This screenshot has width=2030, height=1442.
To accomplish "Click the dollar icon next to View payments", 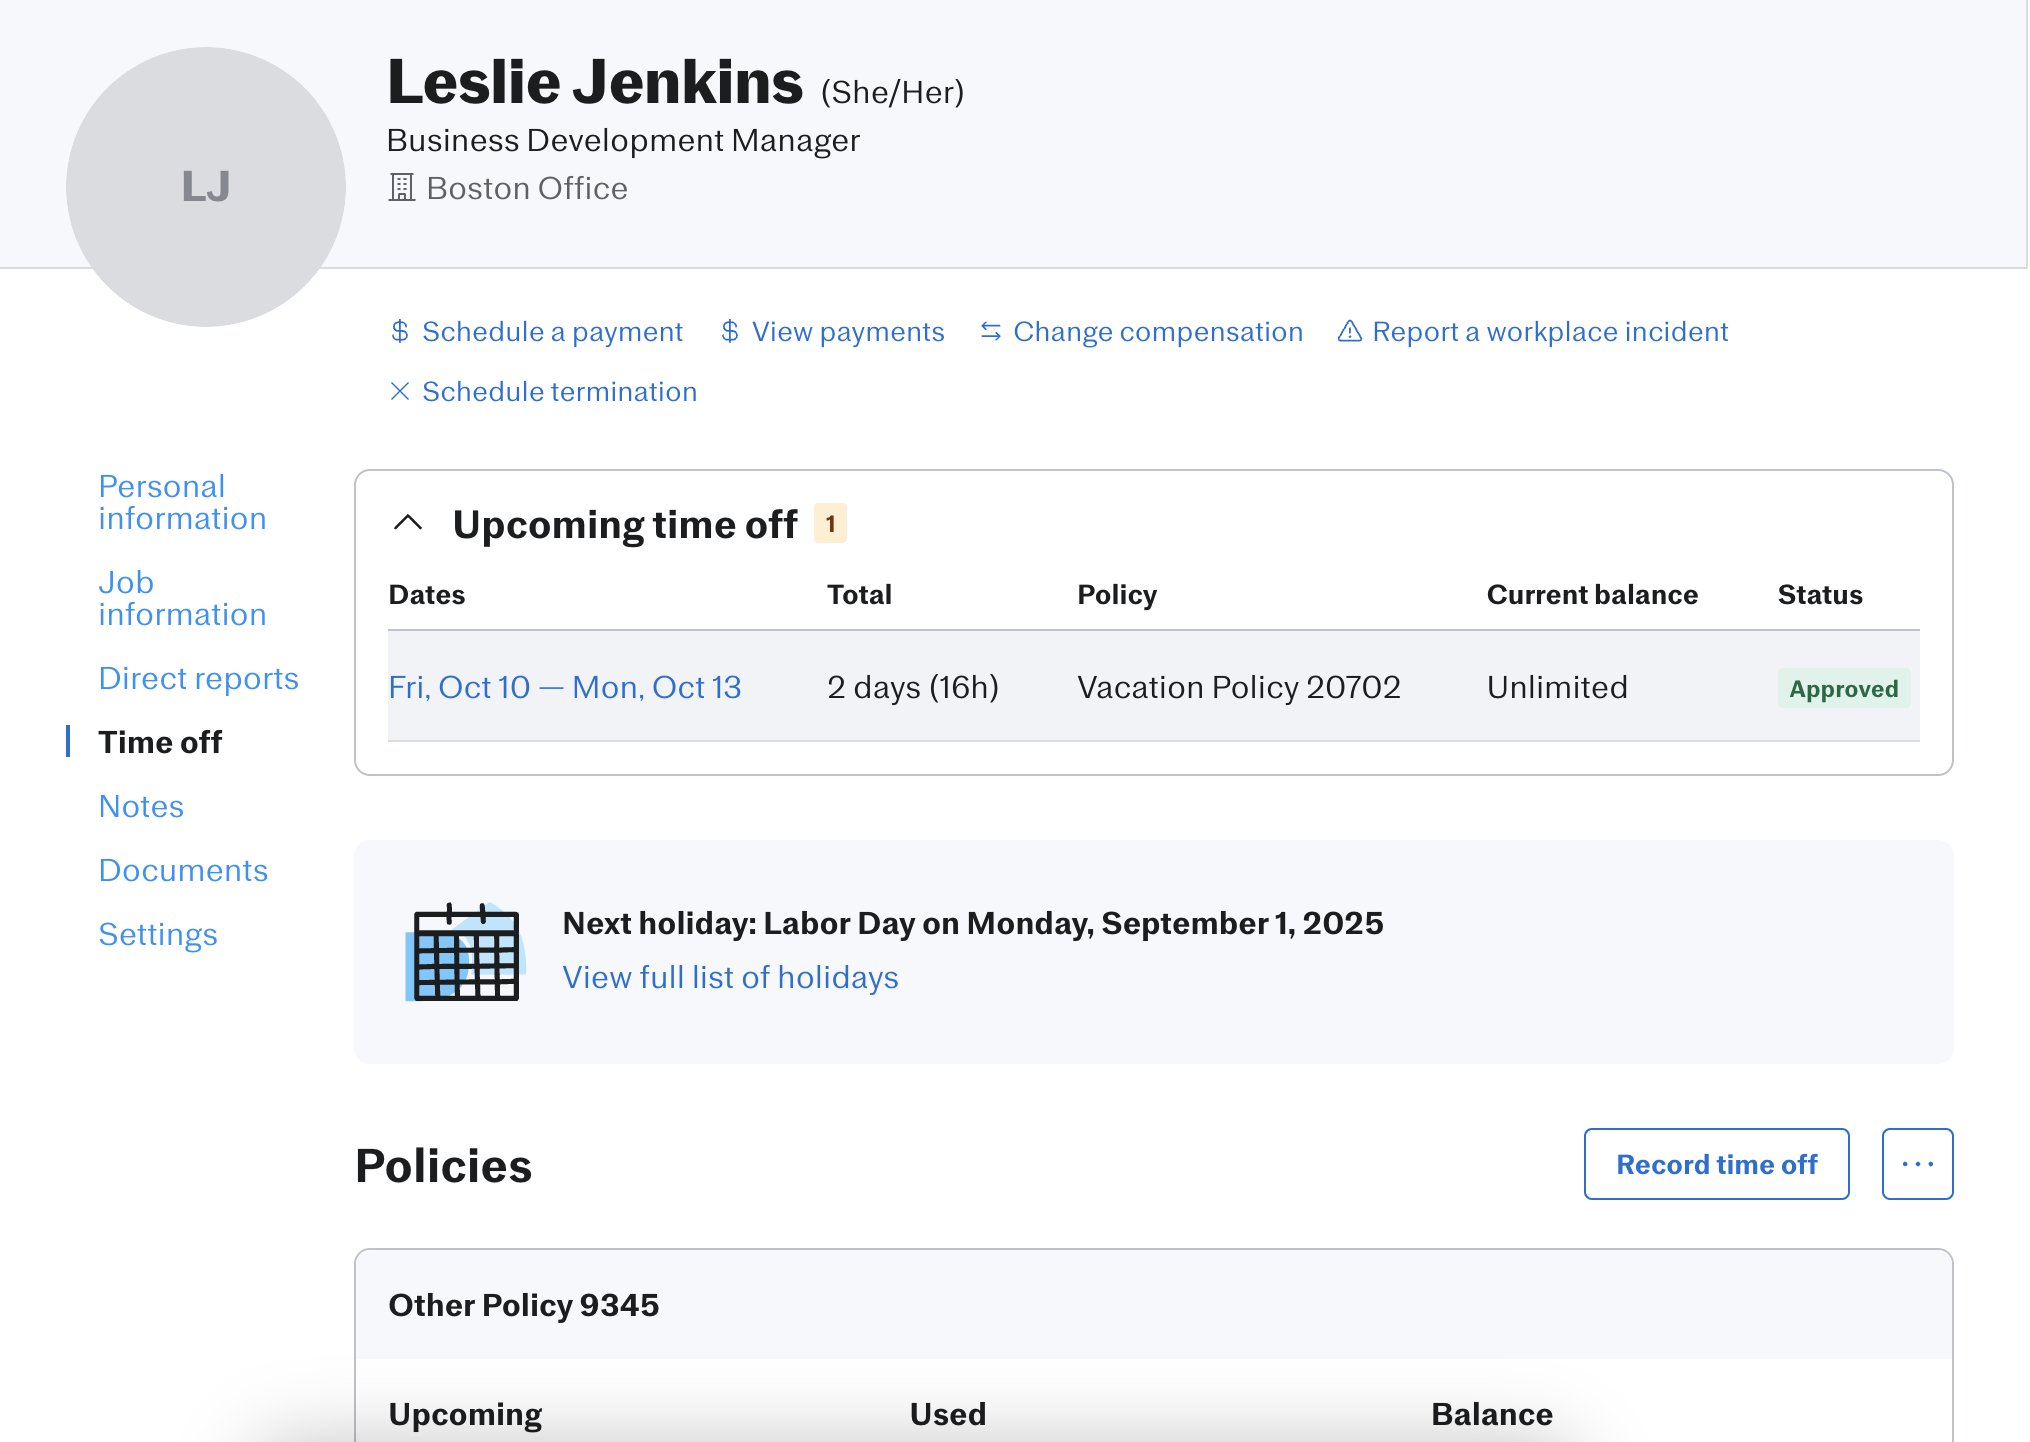I will pyautogui.click(x=730, y=332).
